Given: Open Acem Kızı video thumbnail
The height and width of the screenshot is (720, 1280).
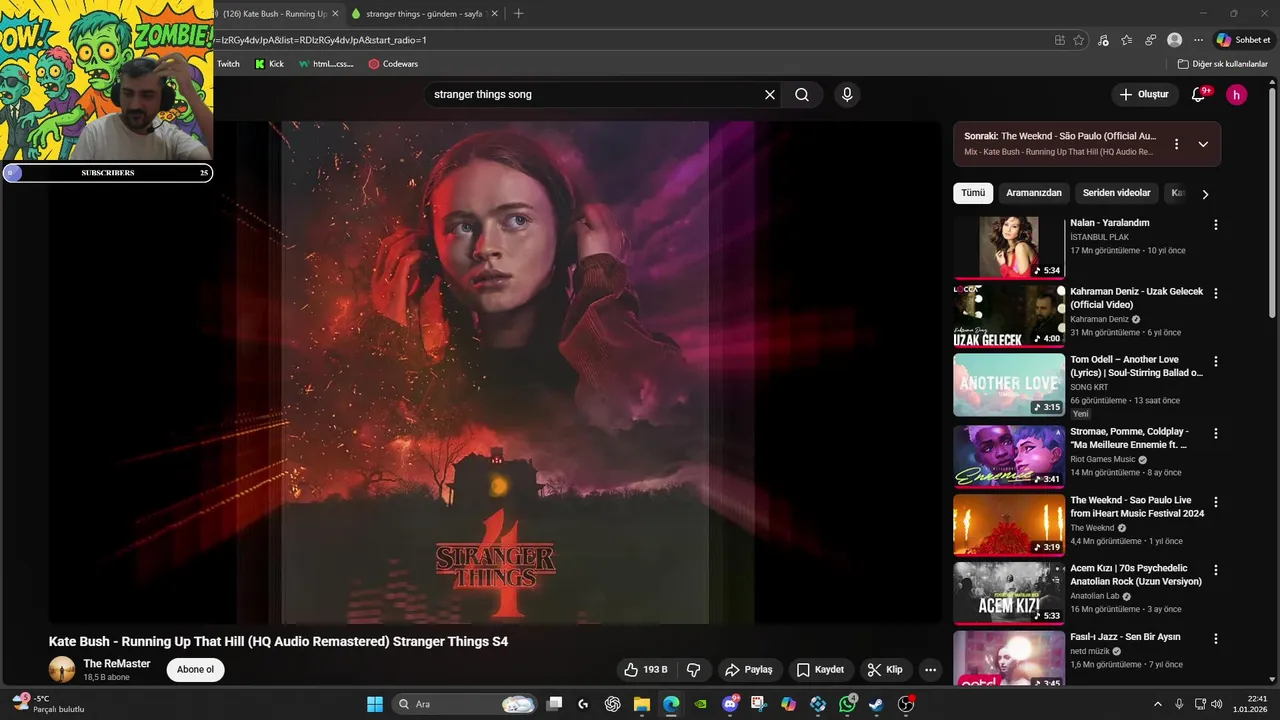Looking at the screenshot, I should tap(1009, 593).
